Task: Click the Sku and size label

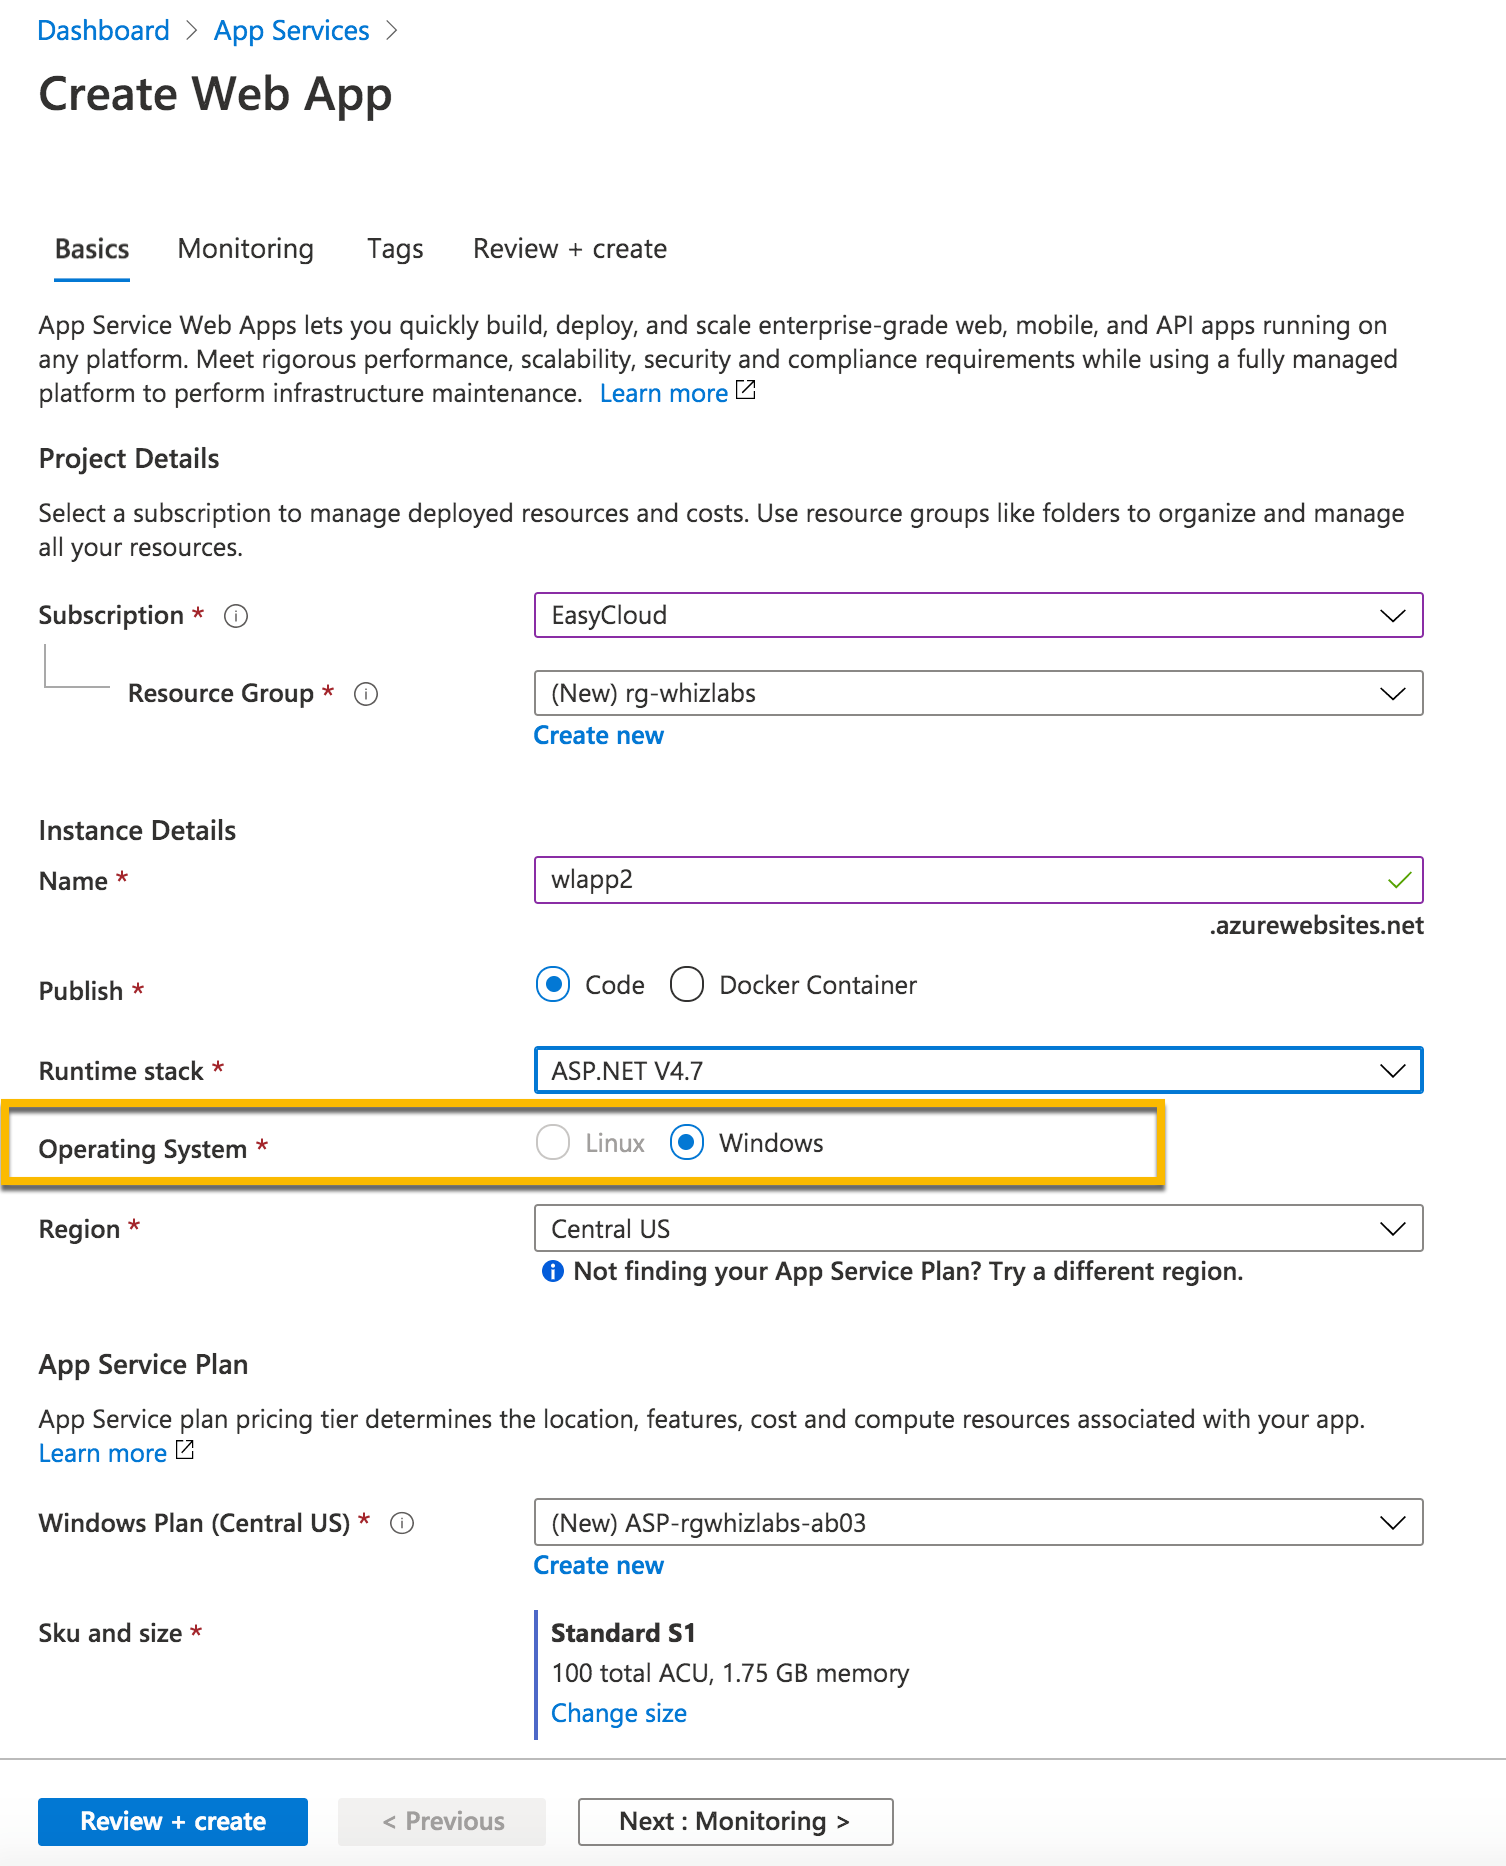Action: click(110, 1633)
